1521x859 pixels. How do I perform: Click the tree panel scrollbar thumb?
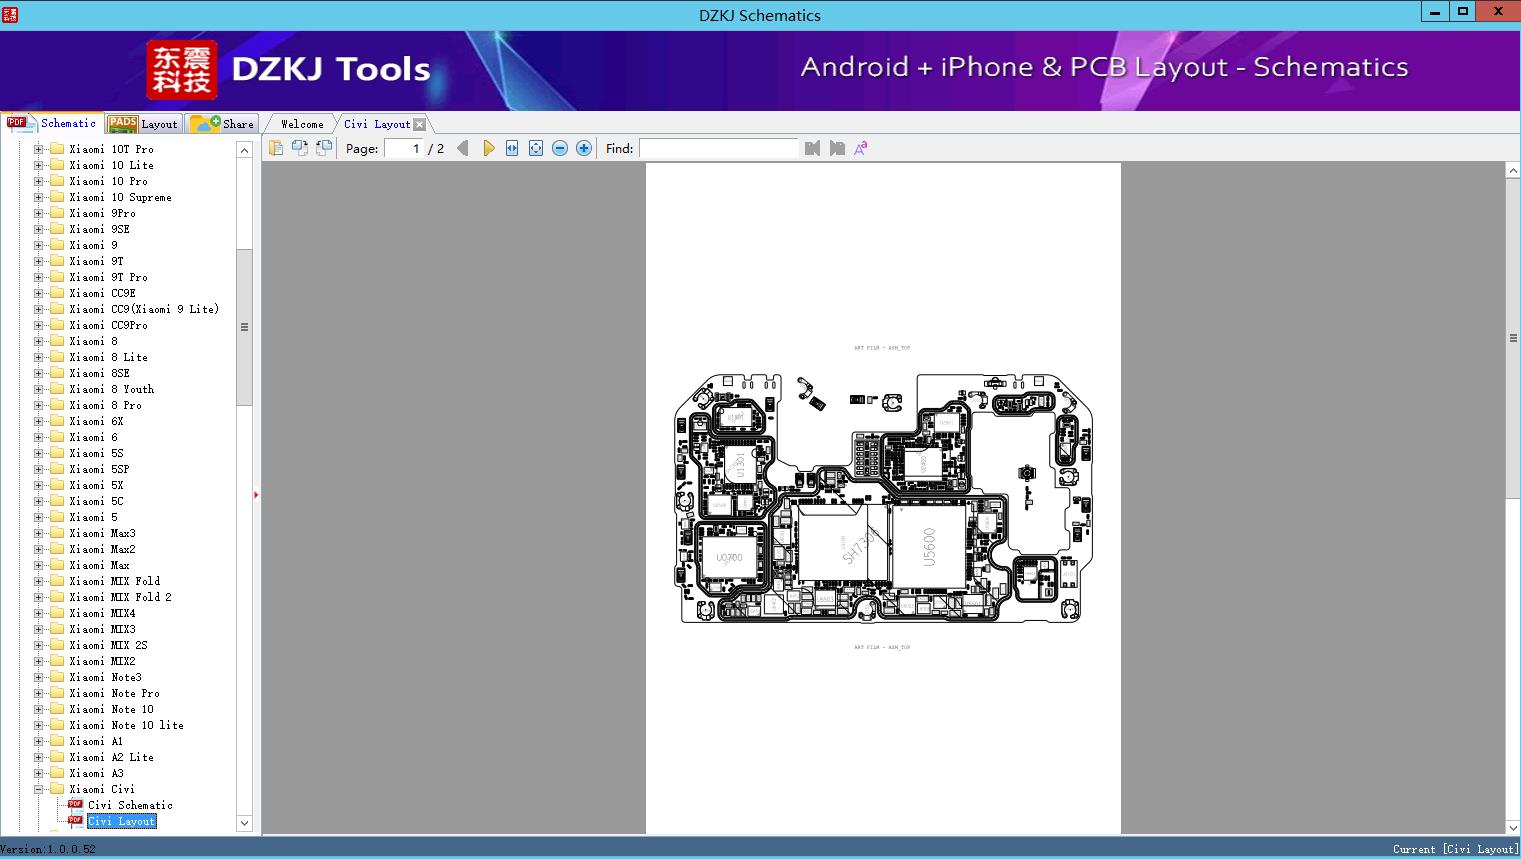coord(244,327)
